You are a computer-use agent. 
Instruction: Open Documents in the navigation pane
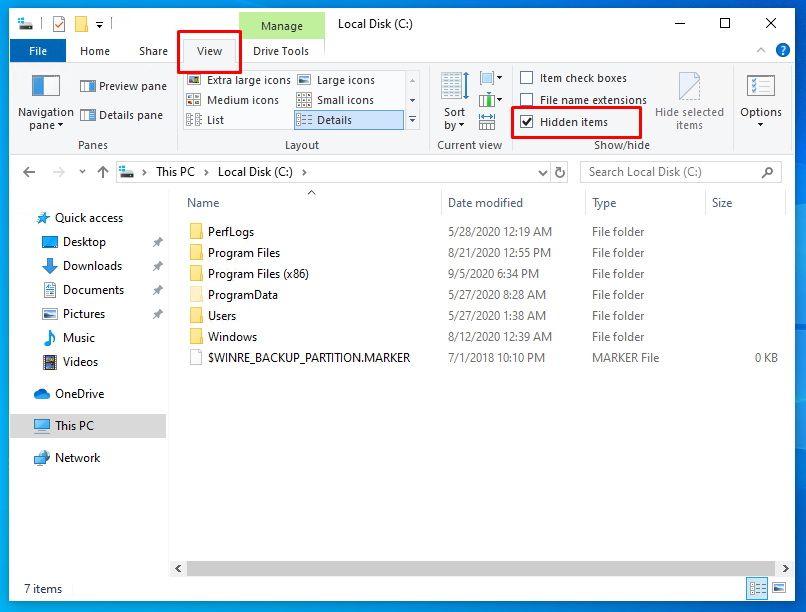coord(94,290)
